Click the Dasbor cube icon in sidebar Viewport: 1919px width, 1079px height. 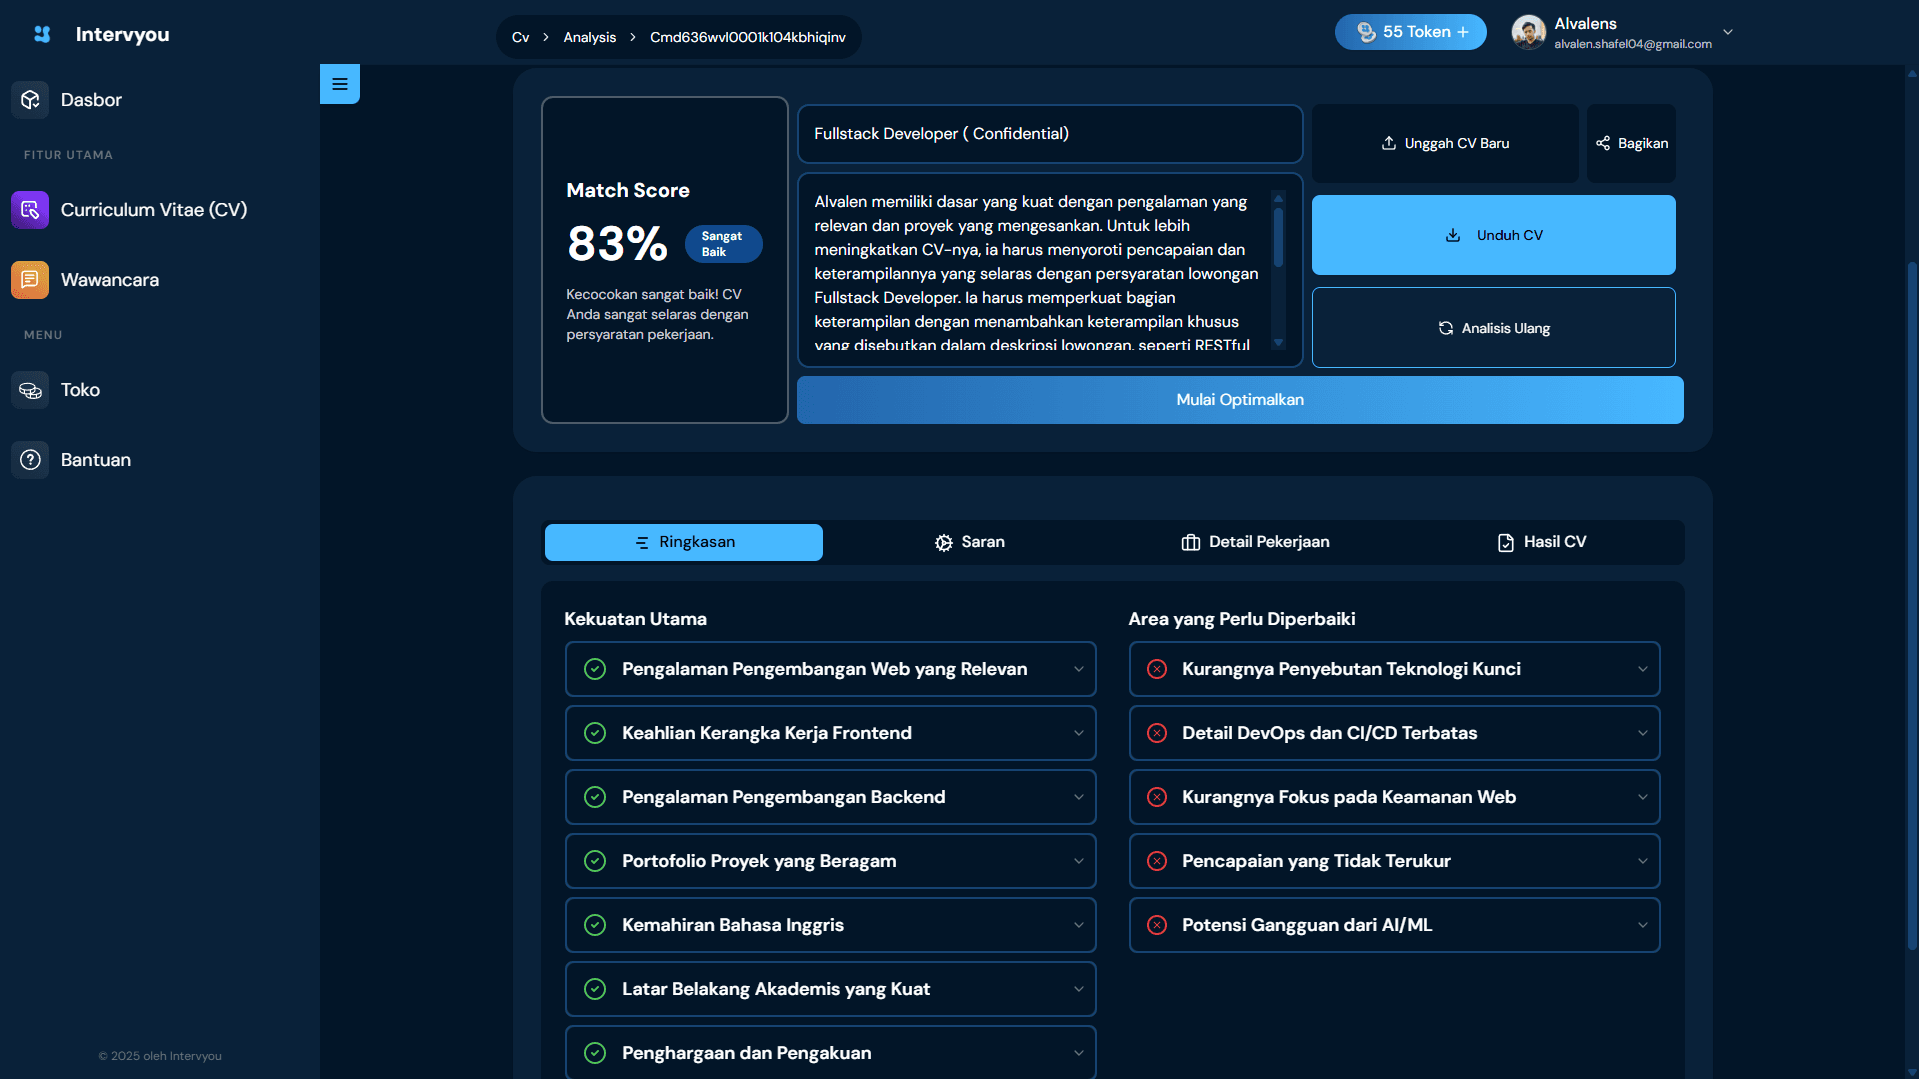coord(30,100)
